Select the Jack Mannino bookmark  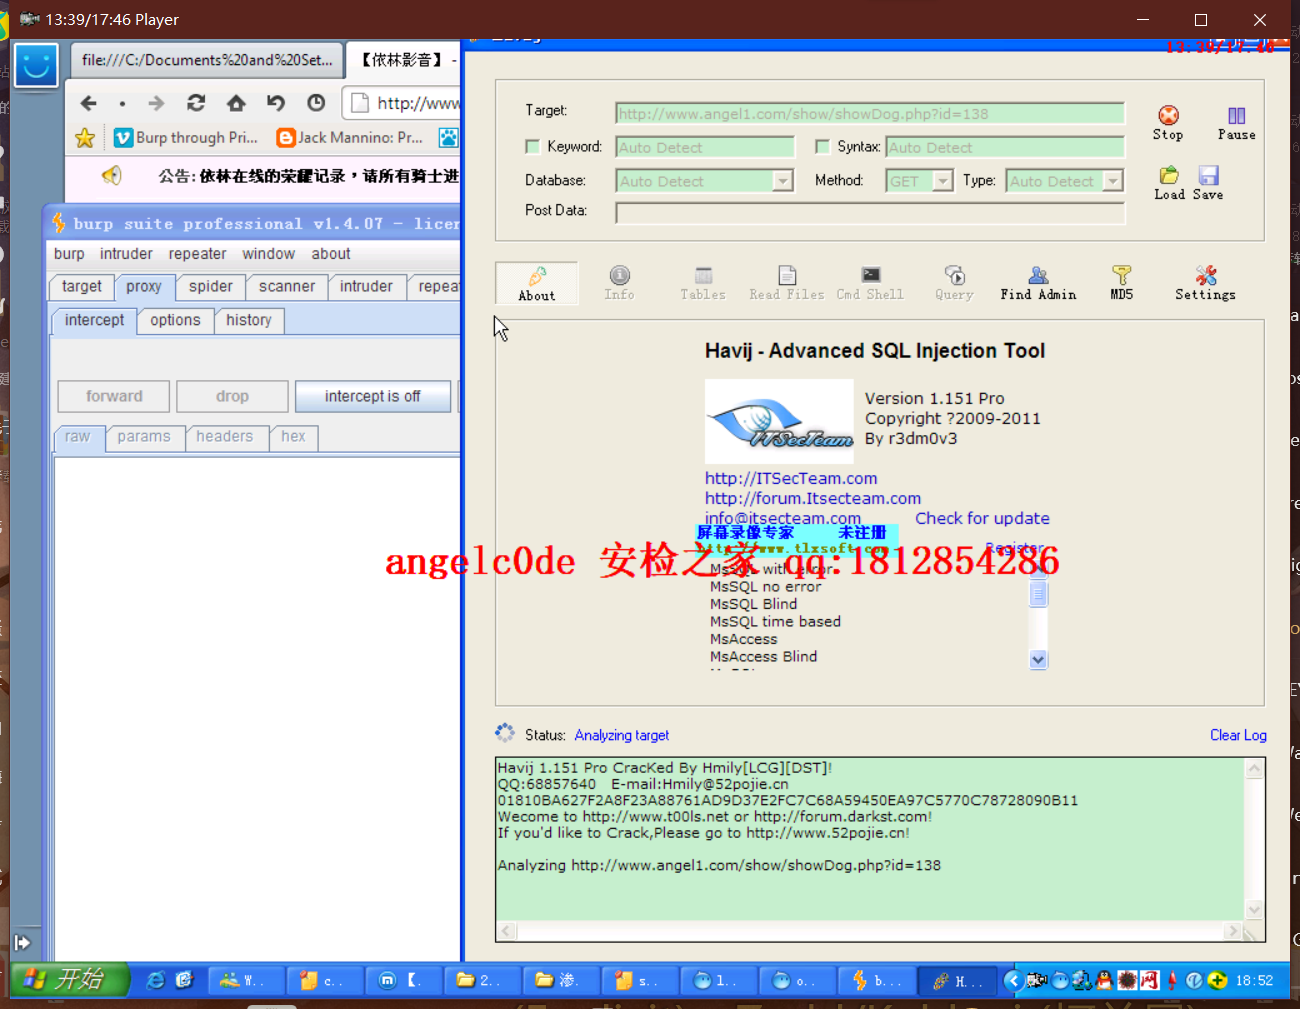click(350, 138)
